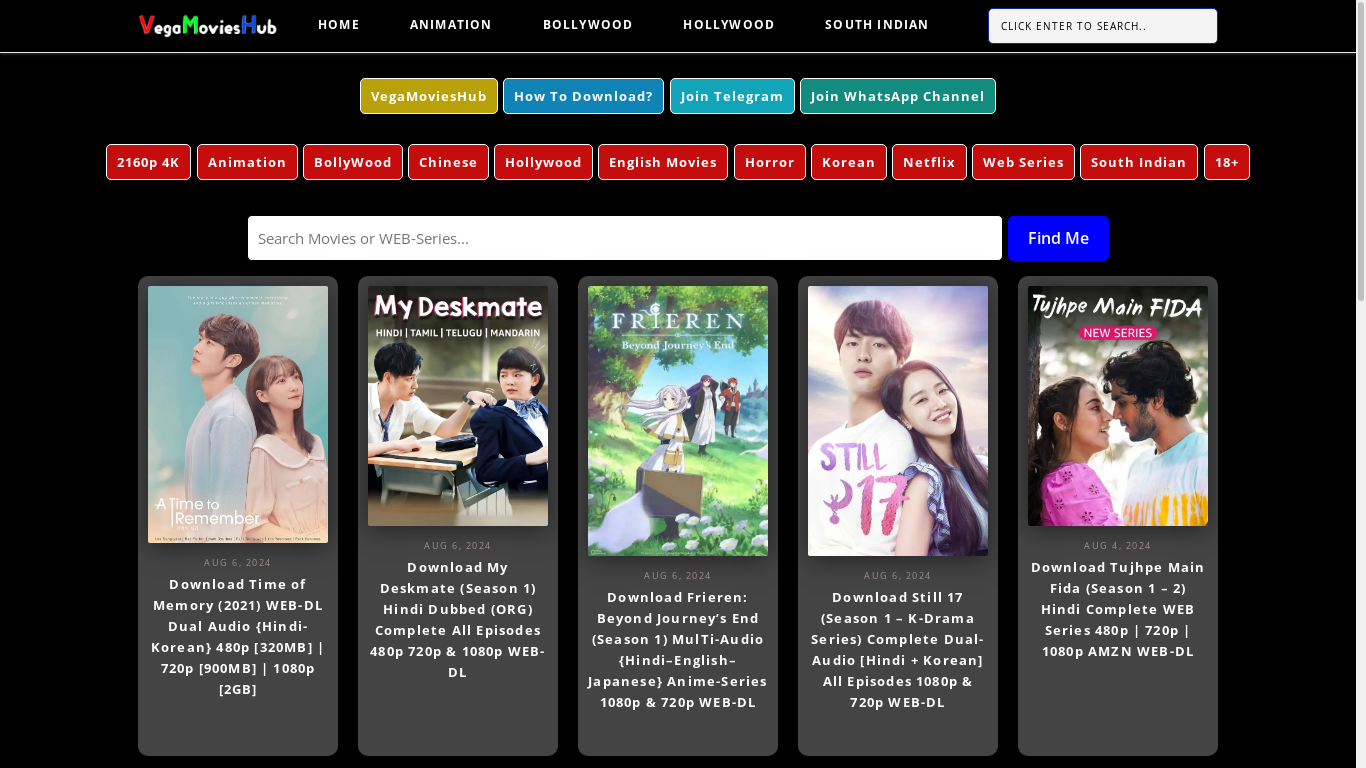Select the Chinese category tag
The width and height of the screenshot is (1366, 768).
(448, 162)
